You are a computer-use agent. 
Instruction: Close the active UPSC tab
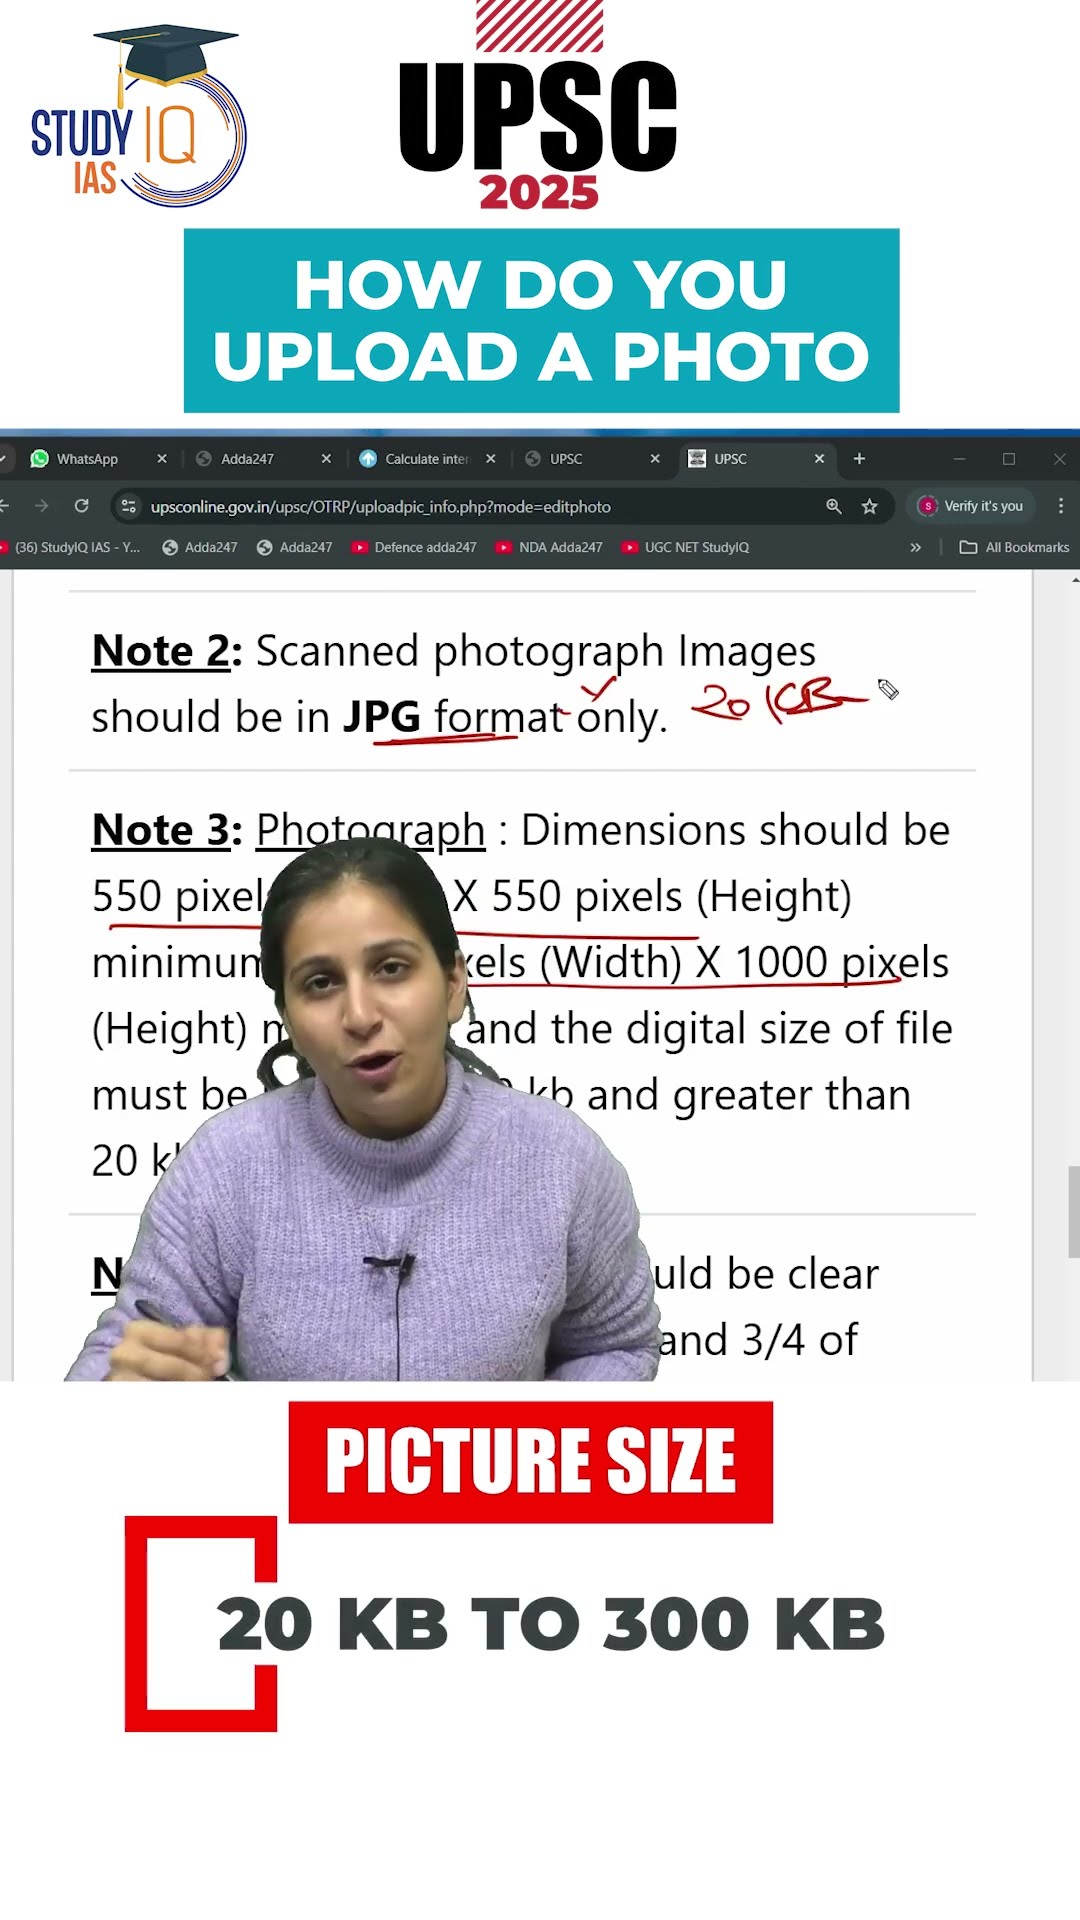(x=819, y=459)
